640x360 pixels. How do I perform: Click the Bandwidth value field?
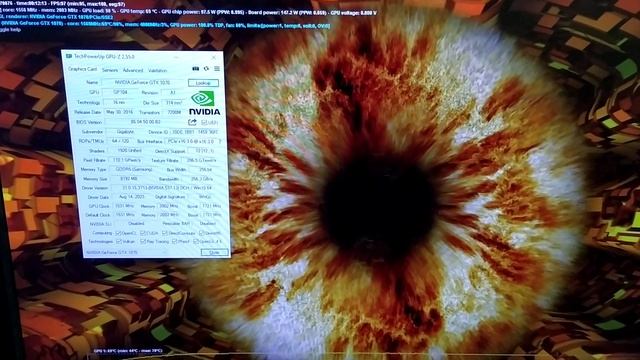point(202,179)
